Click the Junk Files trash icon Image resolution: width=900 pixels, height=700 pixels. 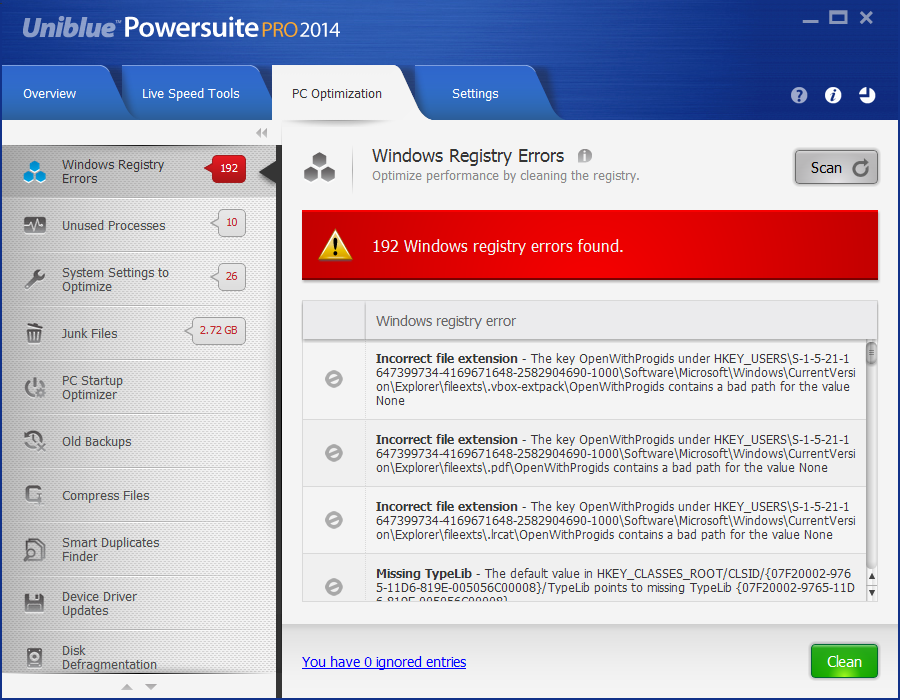pyautogui.click(x=34, y=333)
